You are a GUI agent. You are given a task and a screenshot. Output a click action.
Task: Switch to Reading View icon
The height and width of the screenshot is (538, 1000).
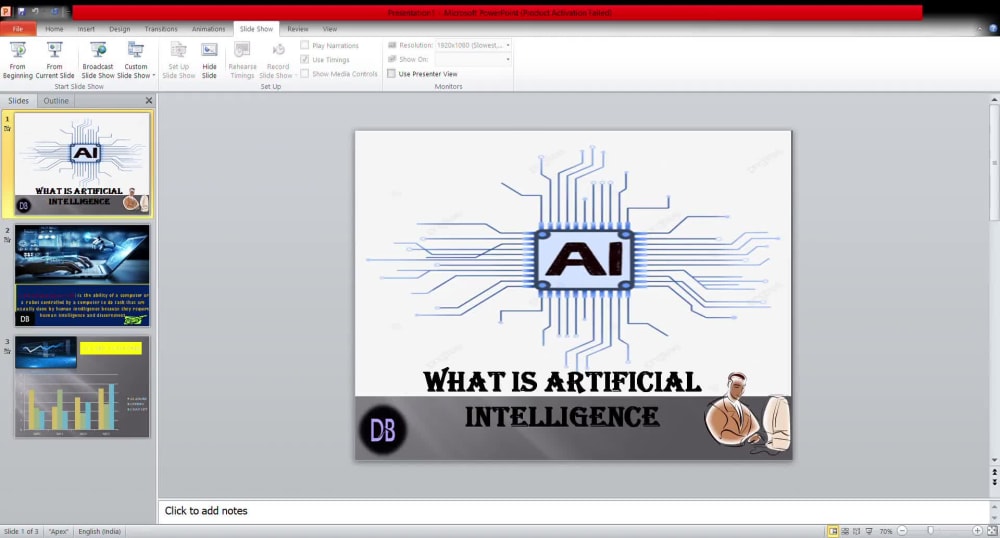coord(857,531)
